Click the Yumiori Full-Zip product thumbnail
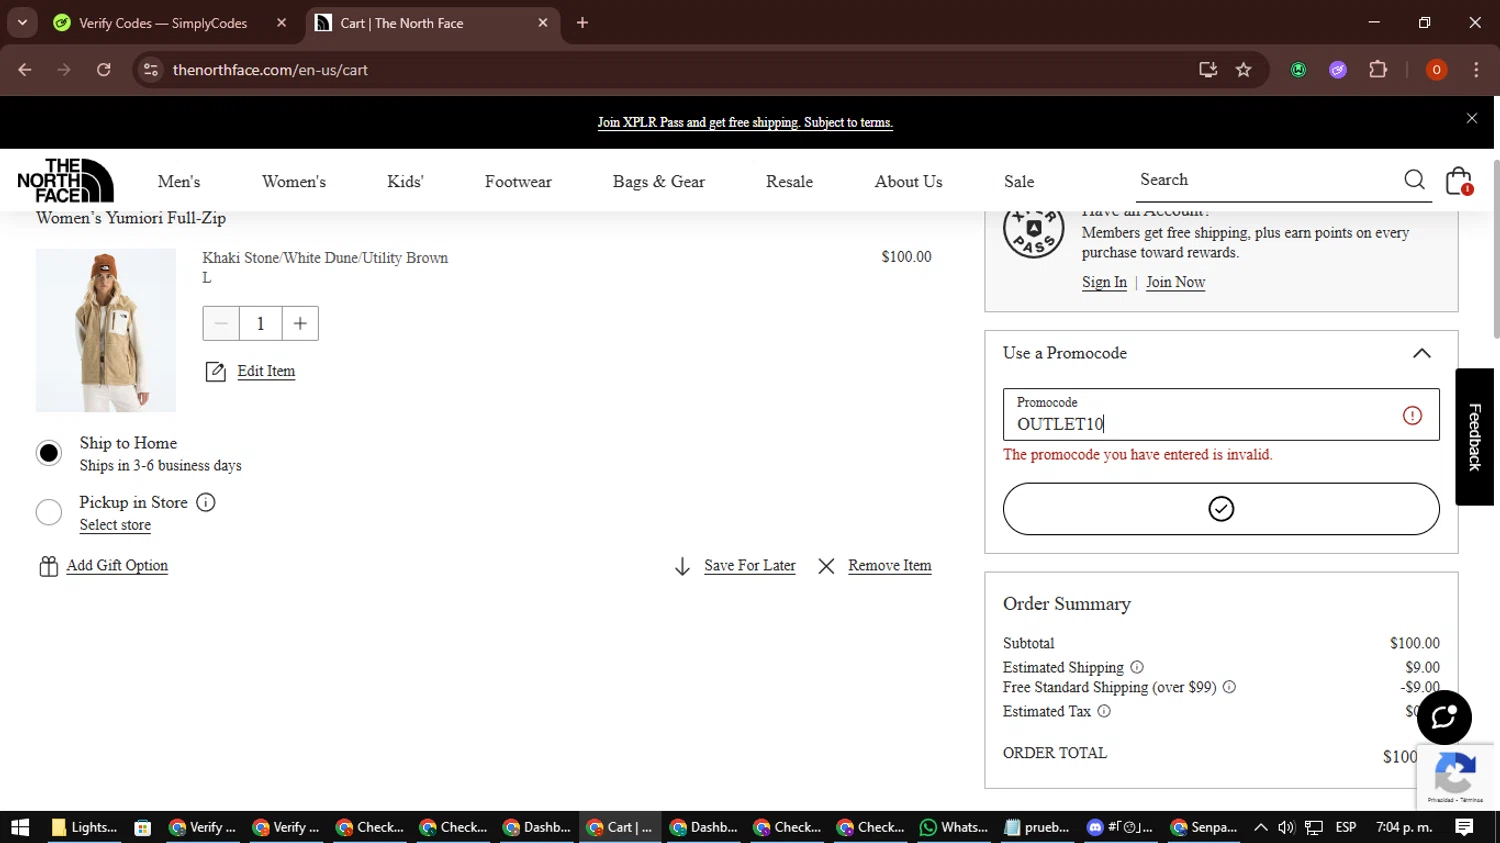1500x843 pixels. [x=106, y=330]
